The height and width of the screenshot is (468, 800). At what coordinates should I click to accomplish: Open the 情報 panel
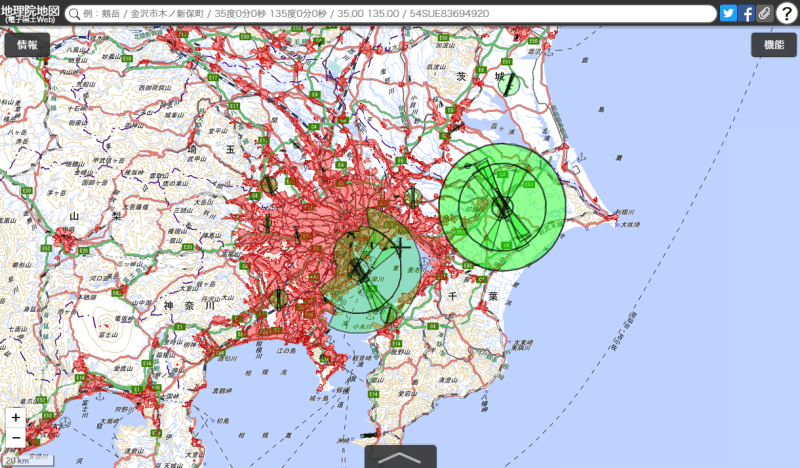27,45
